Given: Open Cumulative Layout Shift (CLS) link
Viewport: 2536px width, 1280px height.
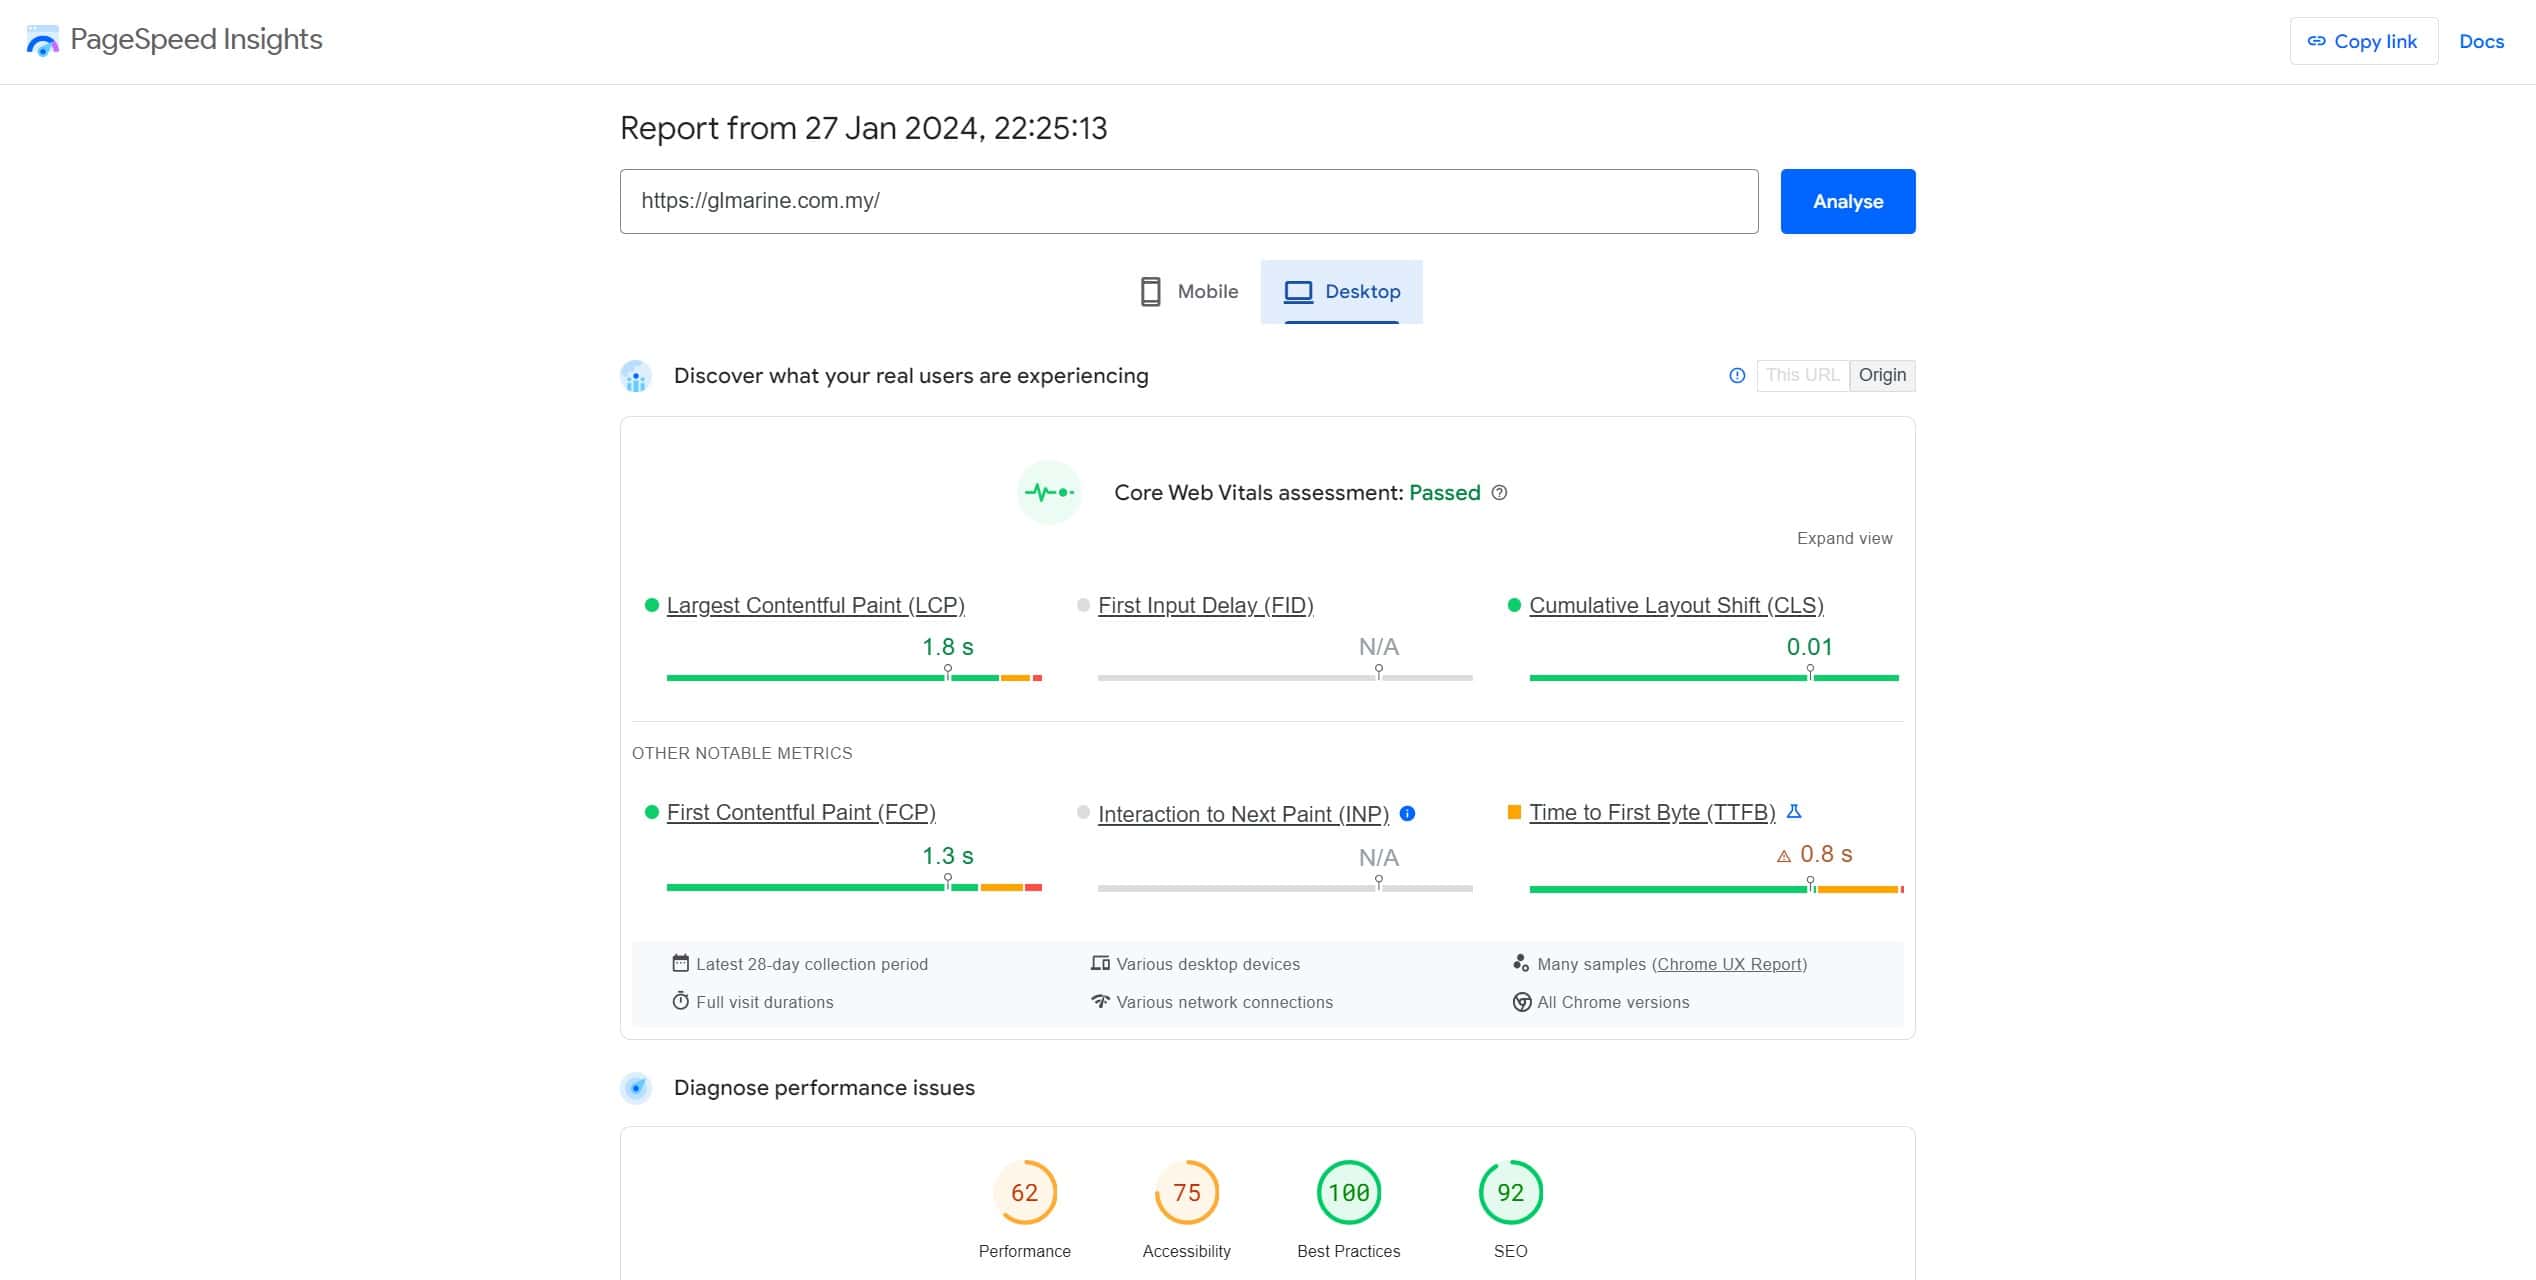Looking at the screenshot, I should coord(1676,605).
